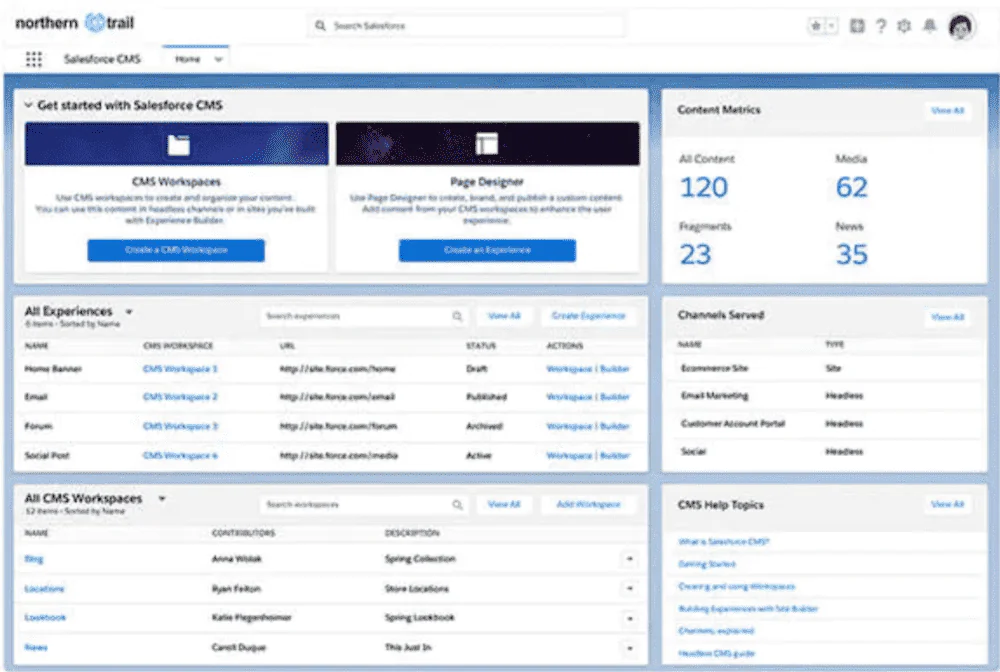Screen dimensions: 1000x672
Task: Click the user profile avatar
Action: [960, 26]
